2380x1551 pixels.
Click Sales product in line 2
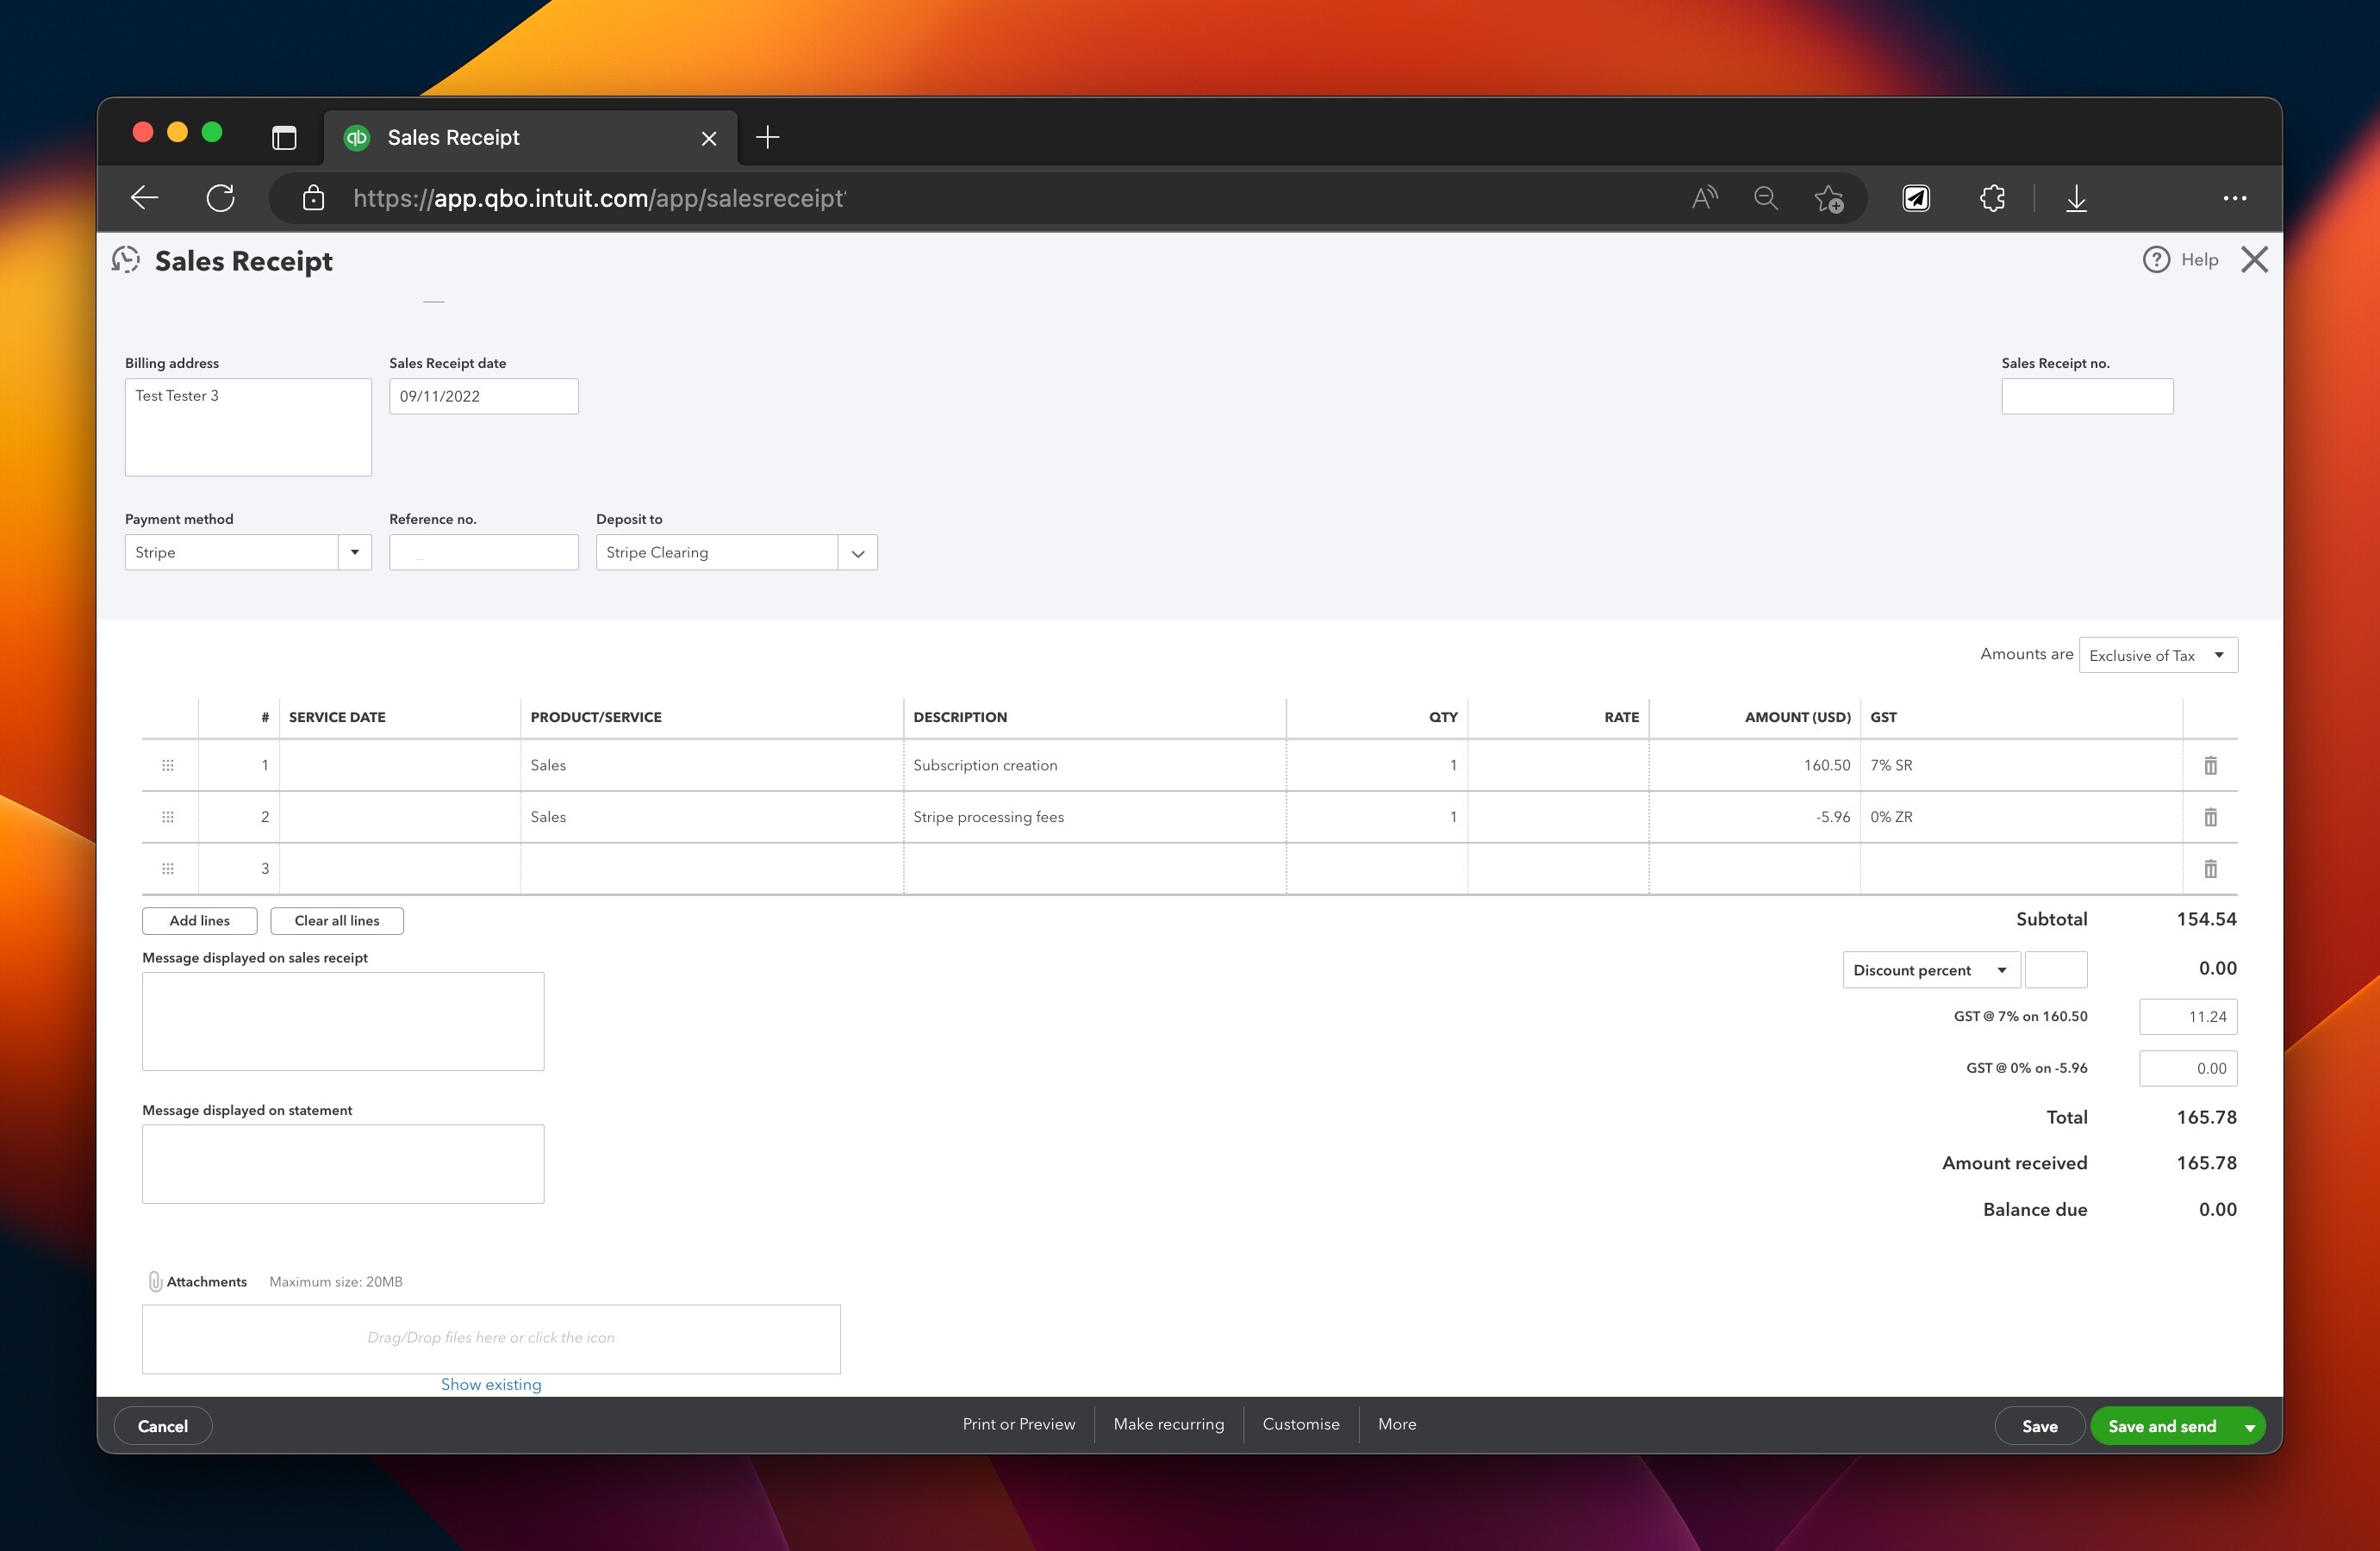coord(711,817)
